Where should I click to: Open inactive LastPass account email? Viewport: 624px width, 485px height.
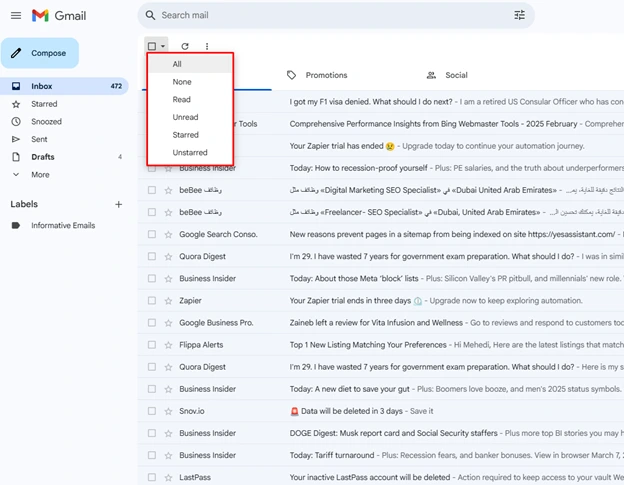pos(381,477)
